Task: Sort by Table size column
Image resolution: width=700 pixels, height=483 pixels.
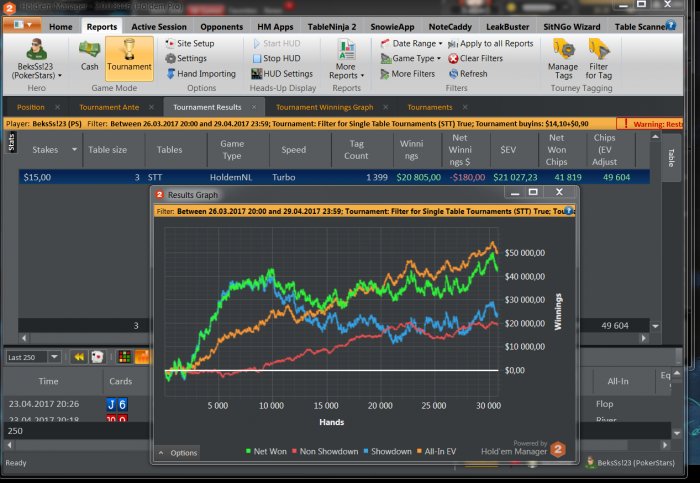Action: pyautogui.click(x=107, y=150)
